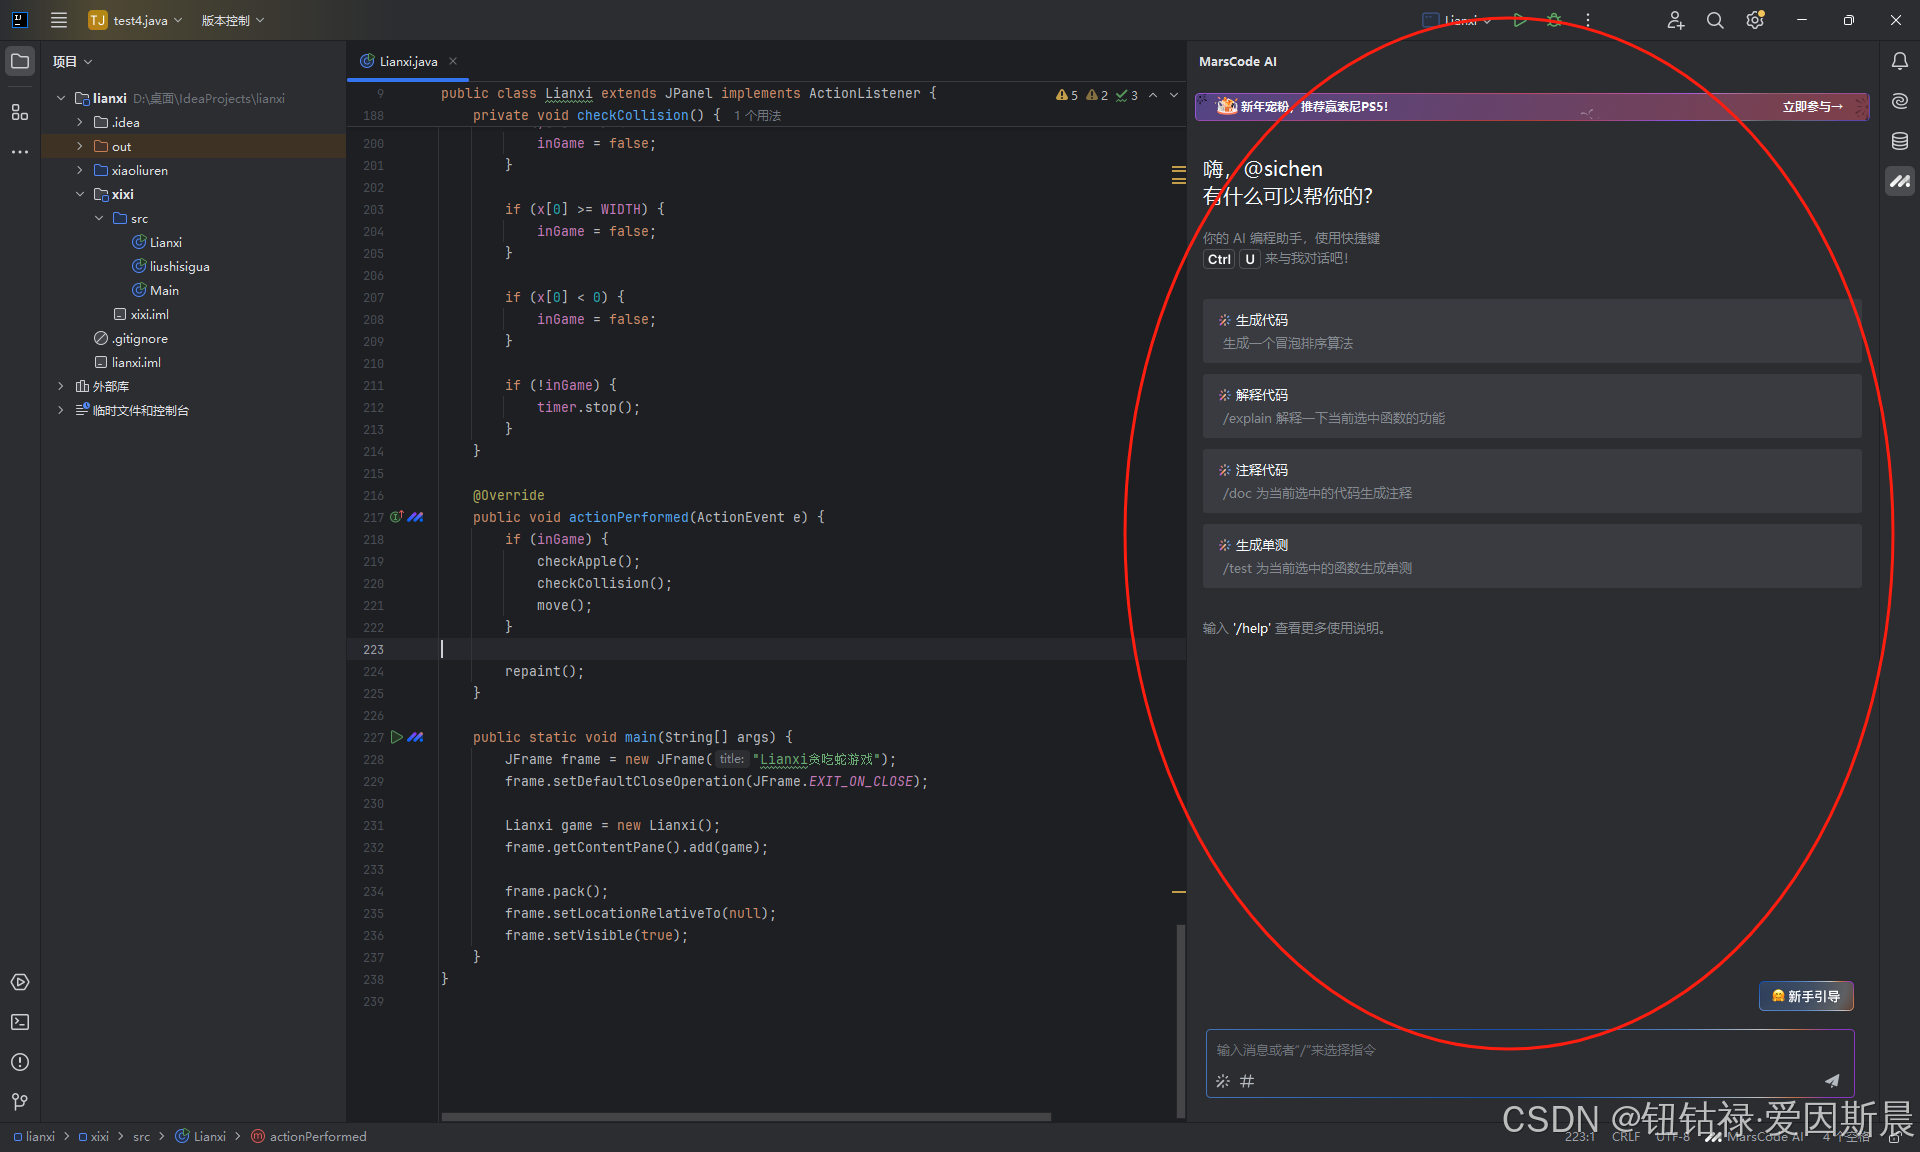Viewport: 1920px width, 1152px height.
Task: Click the send message arrow icon
Action: 1831,1080
